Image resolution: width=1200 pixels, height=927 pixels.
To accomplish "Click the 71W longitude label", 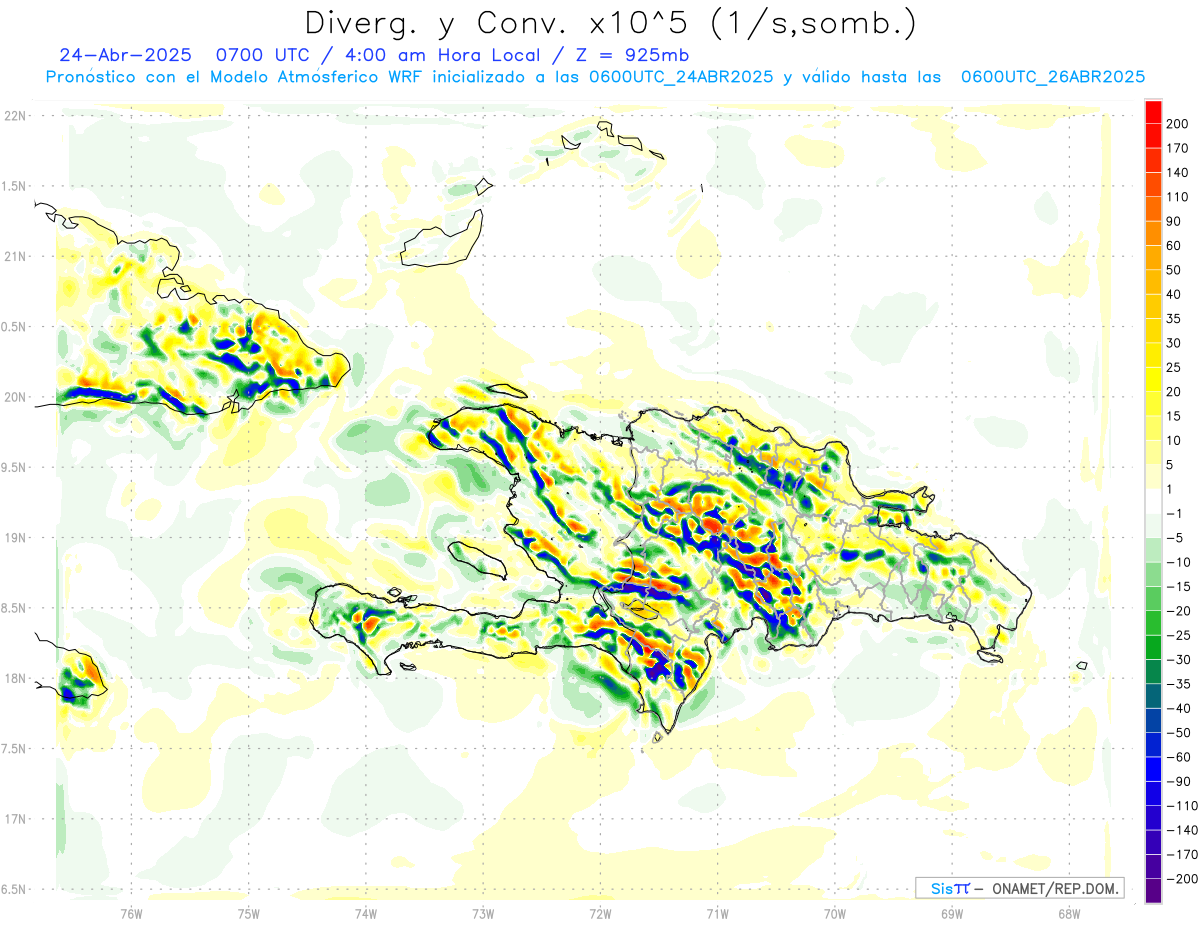I will 717,913.
